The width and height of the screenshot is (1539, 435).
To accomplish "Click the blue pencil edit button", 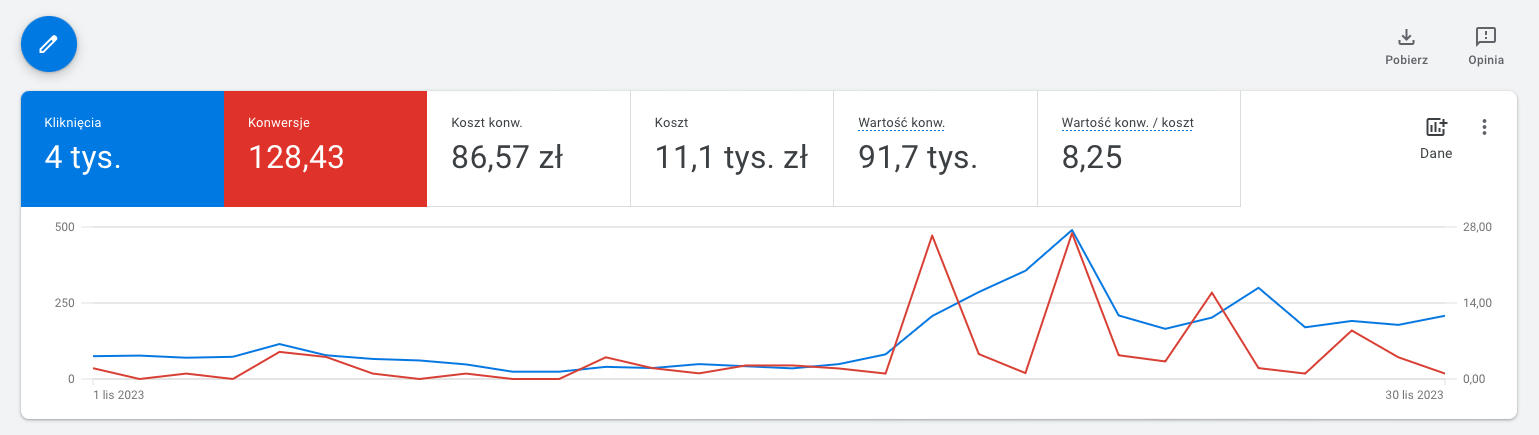I will tap(49, 44).
